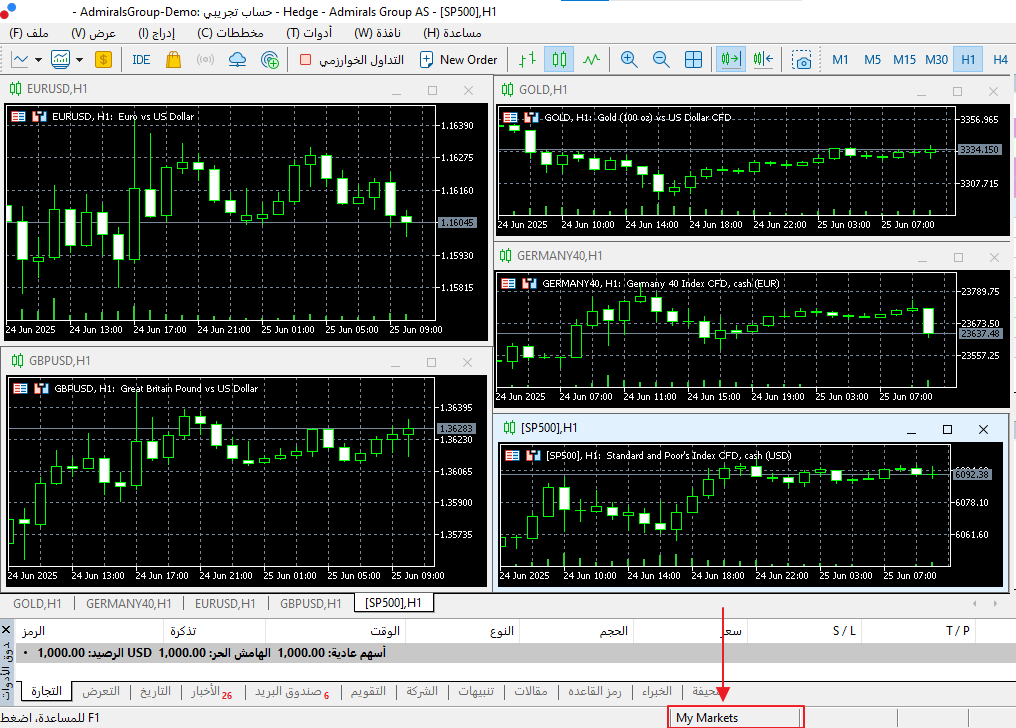This screenshot has width=1016, height=728.
Task: Open the مقالات articles tab
Action: pyautogui.click(x=531, y=691)
